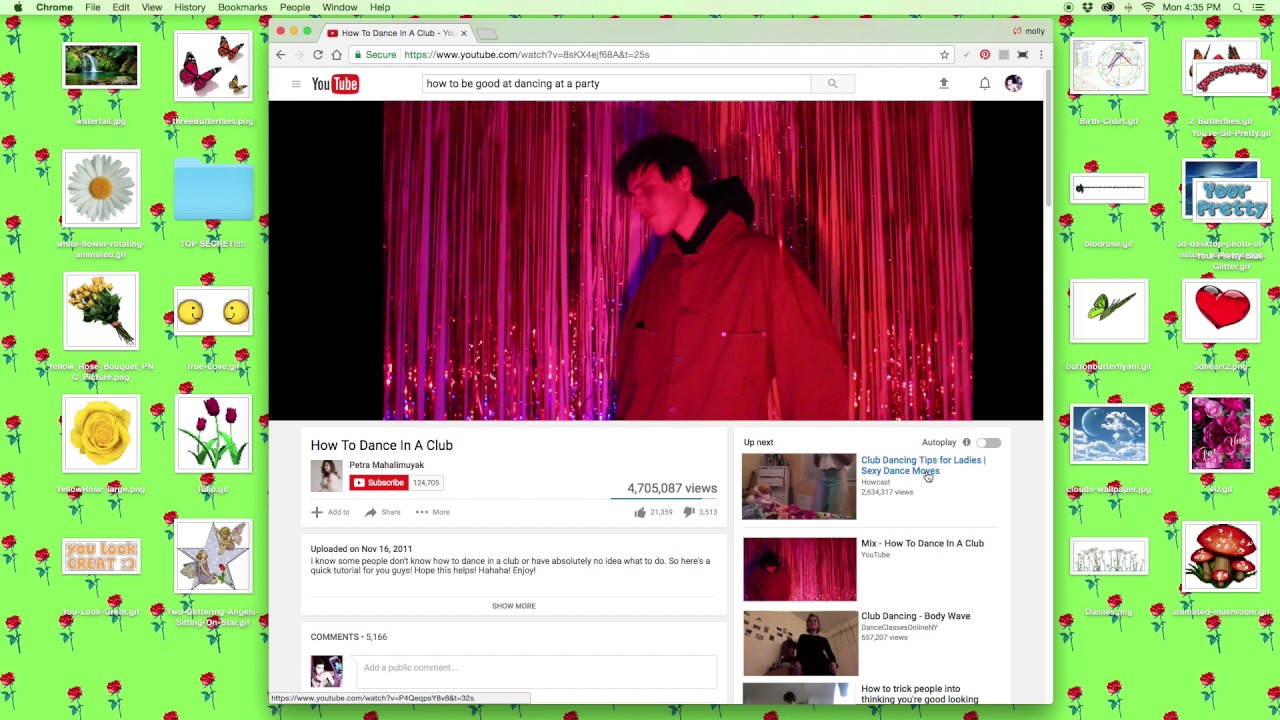Open the Window menu
Viewport: 1280px width, 720px height.
339,7
